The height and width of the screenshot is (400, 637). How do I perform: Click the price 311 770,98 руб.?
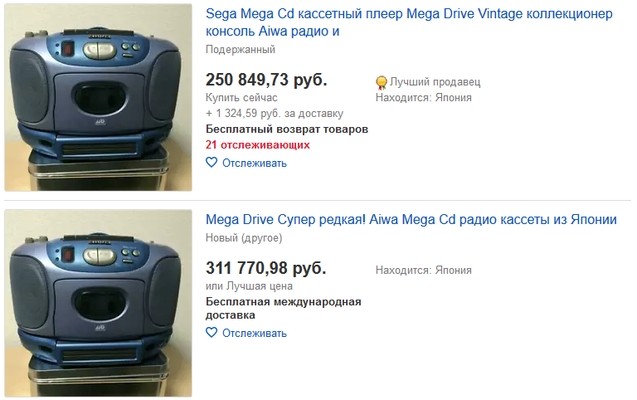pos(266,268)
